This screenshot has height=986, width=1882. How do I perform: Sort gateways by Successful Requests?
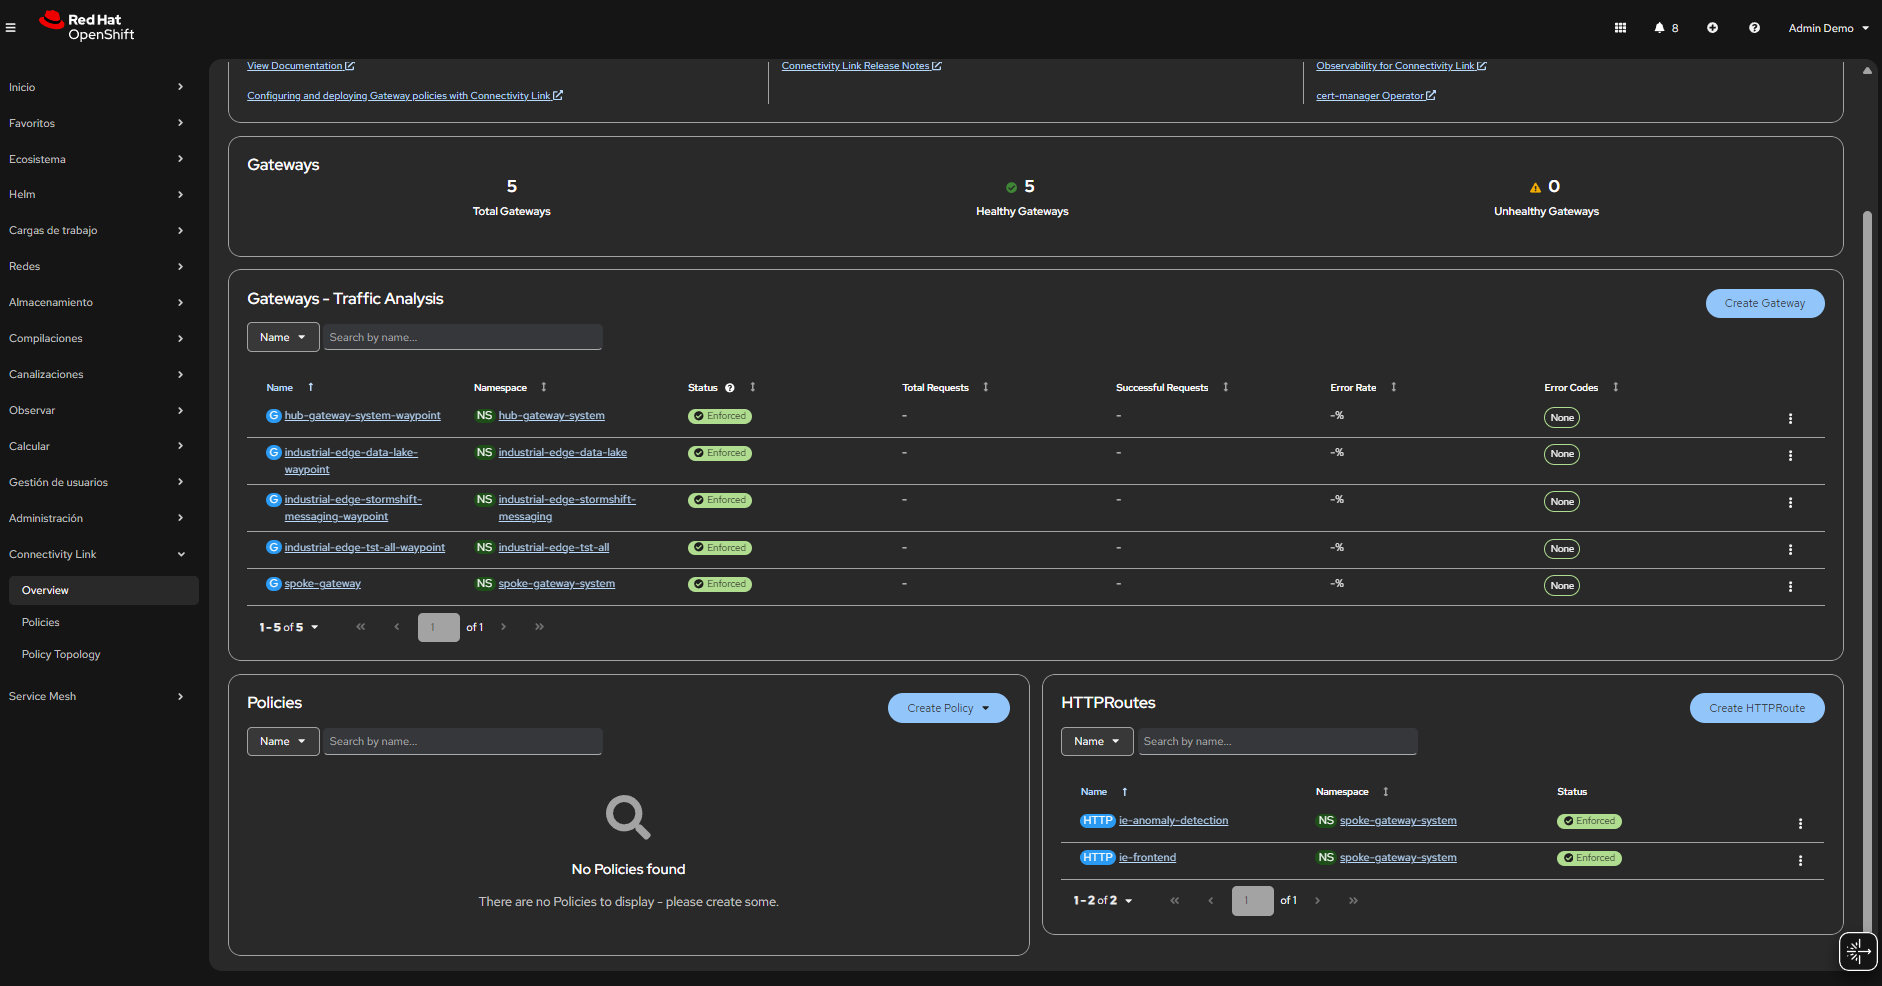pos(1172,387)
